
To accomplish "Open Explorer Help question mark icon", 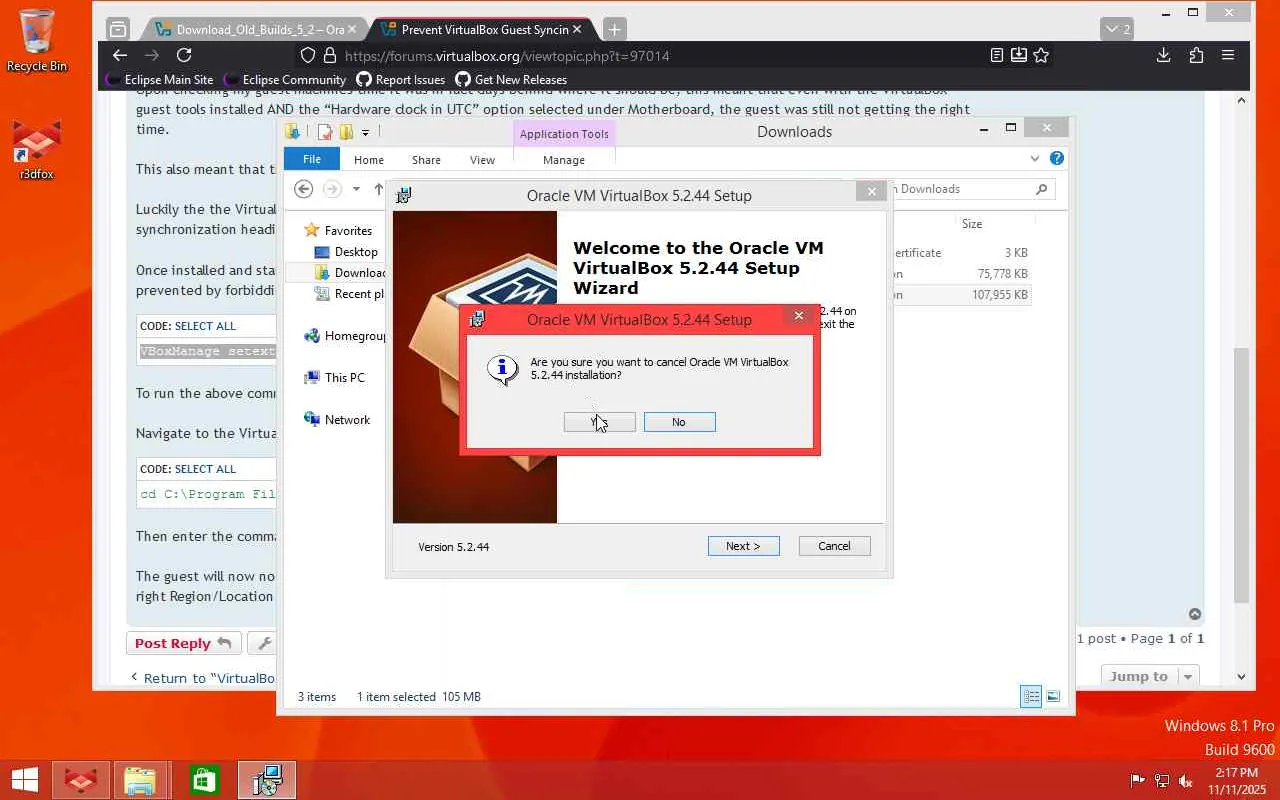I will (x=1057, y=158).
